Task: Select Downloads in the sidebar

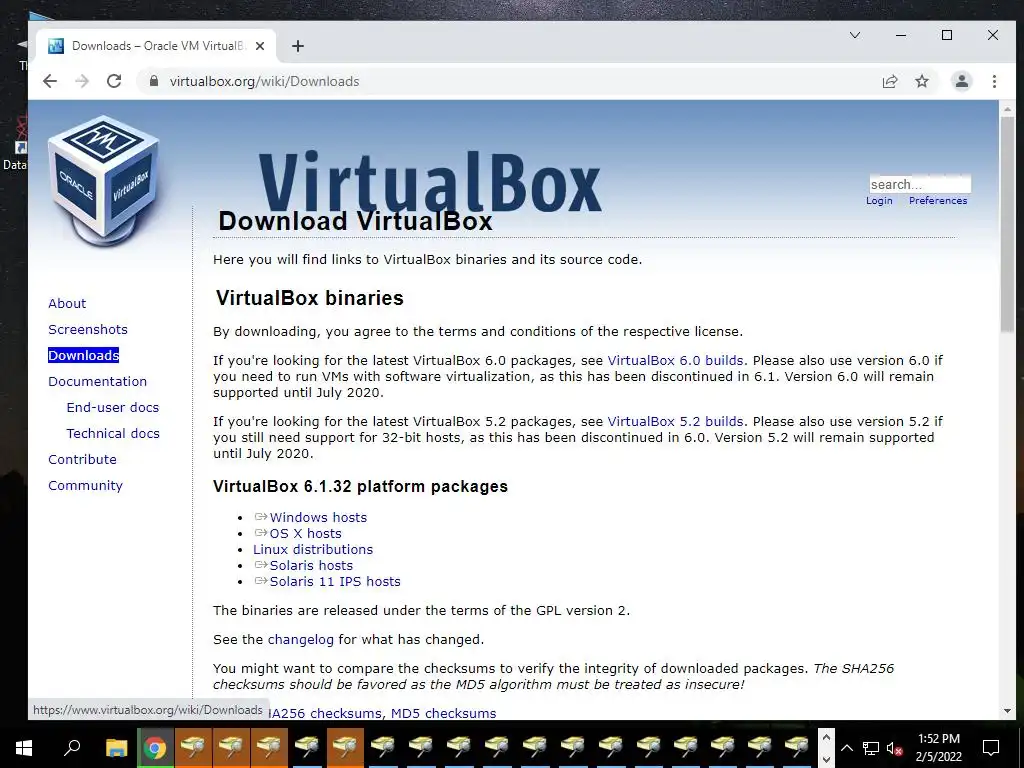Action: point(84,355)
